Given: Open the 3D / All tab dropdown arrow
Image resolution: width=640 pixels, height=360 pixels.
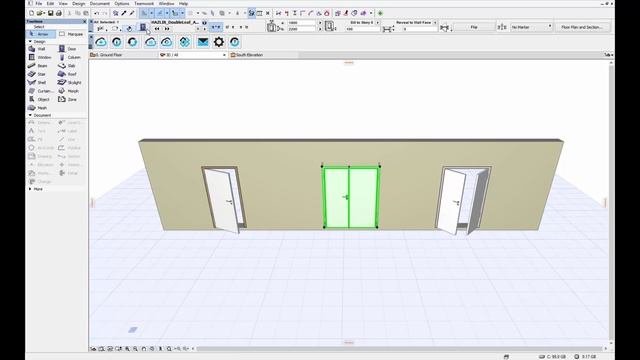Looking at the screenshot, I should click(224, 55).
